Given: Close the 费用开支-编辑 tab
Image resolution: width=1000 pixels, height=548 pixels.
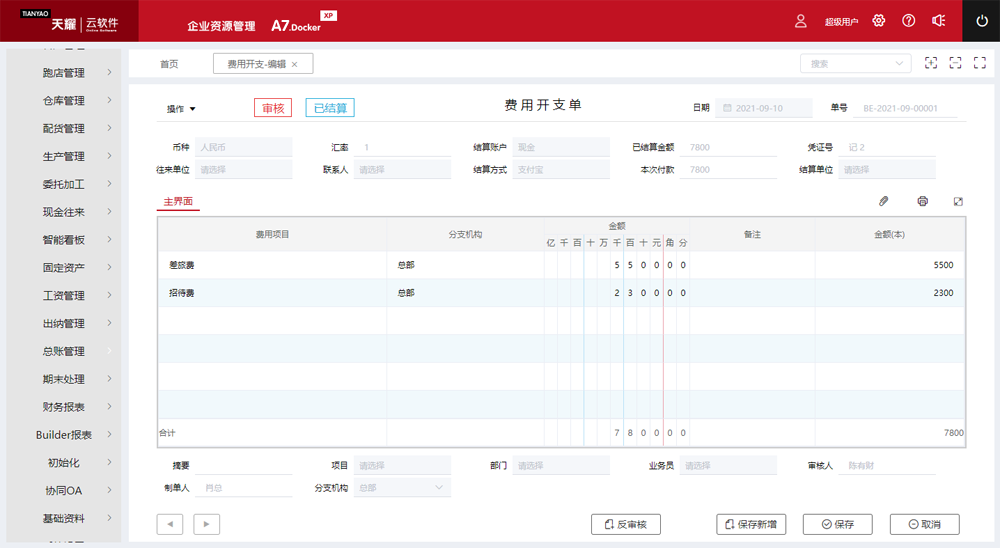Looking at the screenshot, I should pyautogui.click(x=294, y=64).
